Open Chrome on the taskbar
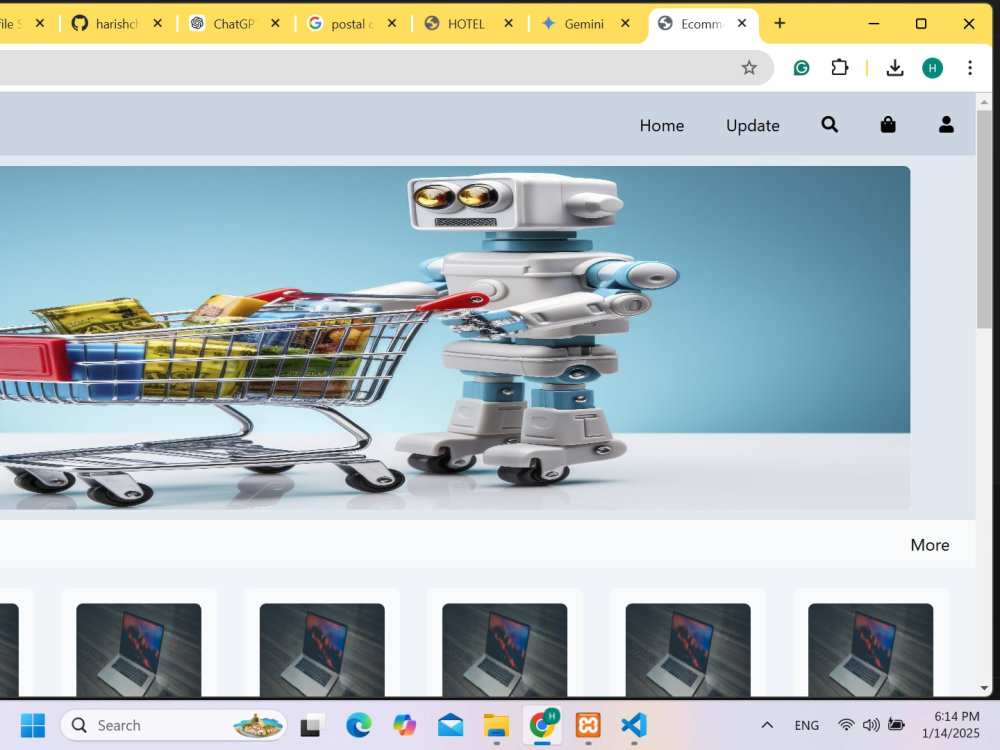The width and height of the screenshot is (1000, 750). click(543, 725)
